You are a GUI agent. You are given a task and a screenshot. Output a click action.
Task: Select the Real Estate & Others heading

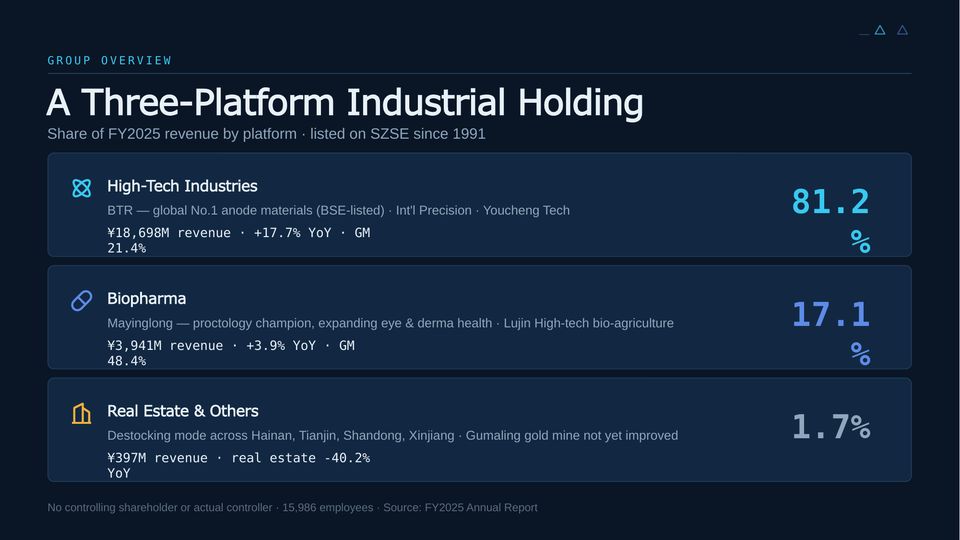coord(182,411)
